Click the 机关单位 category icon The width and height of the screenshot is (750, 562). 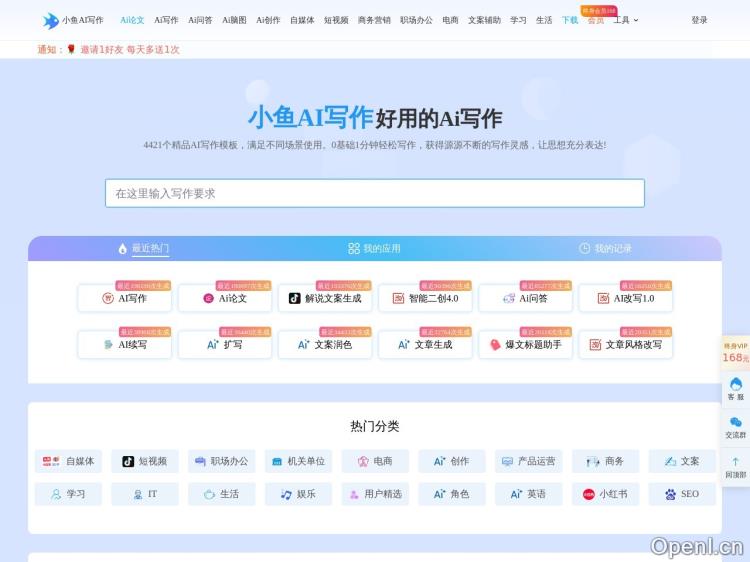coord(277,462)
